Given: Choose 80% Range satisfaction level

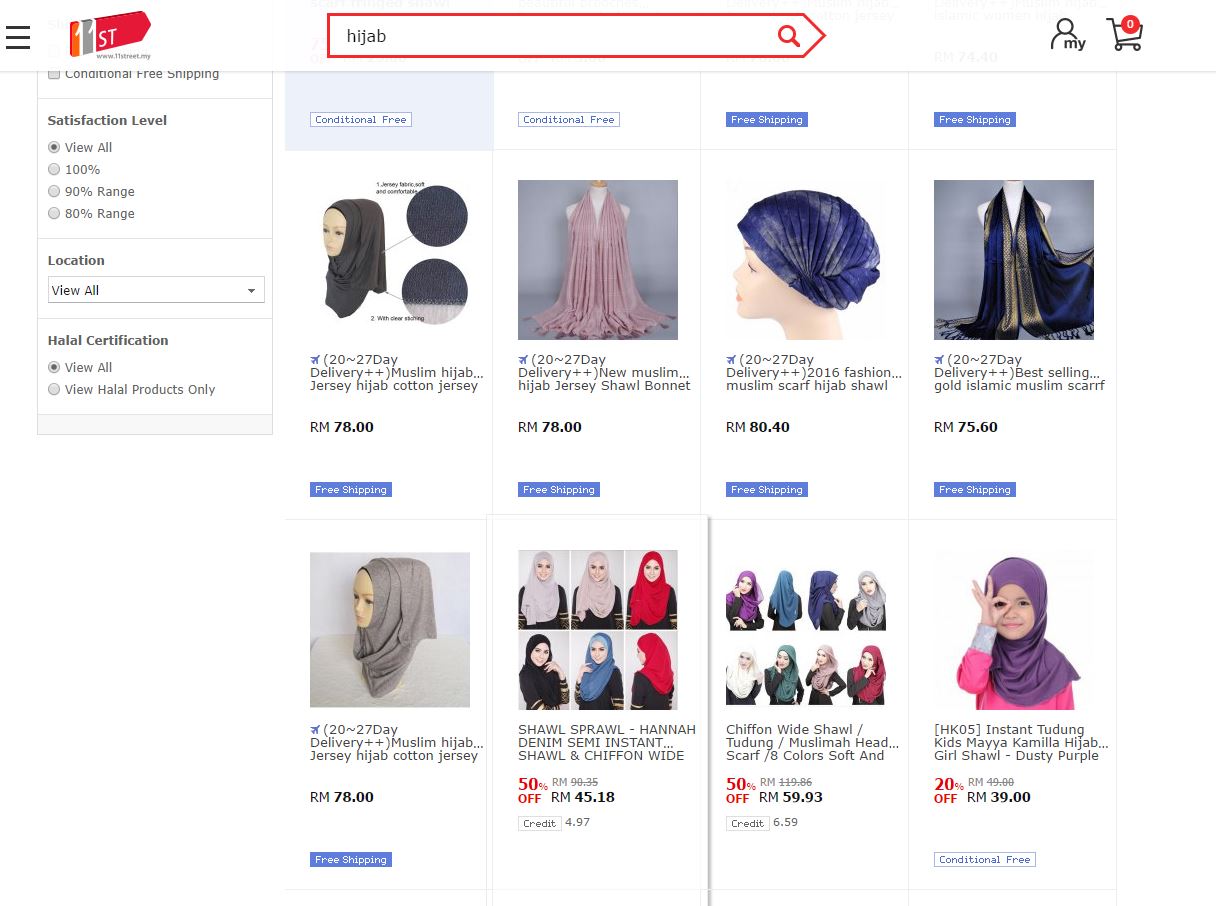Looking at the screenshot, I should [55, 214].
